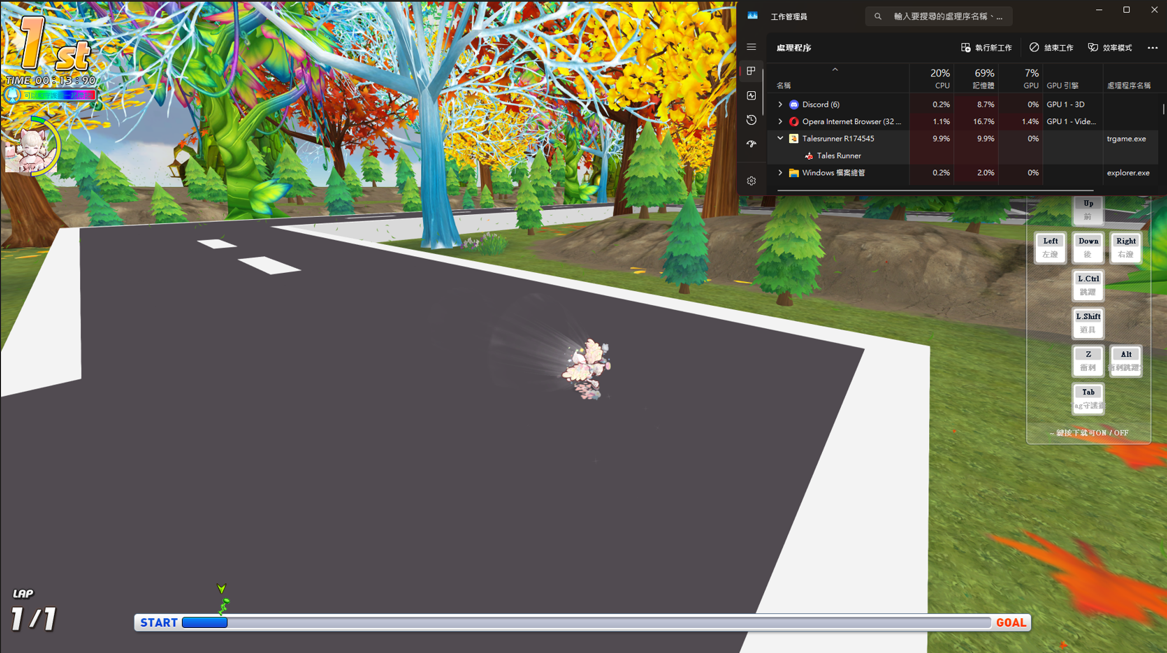Open the Startup apps icon in sidebar

[x=751, y=144]
